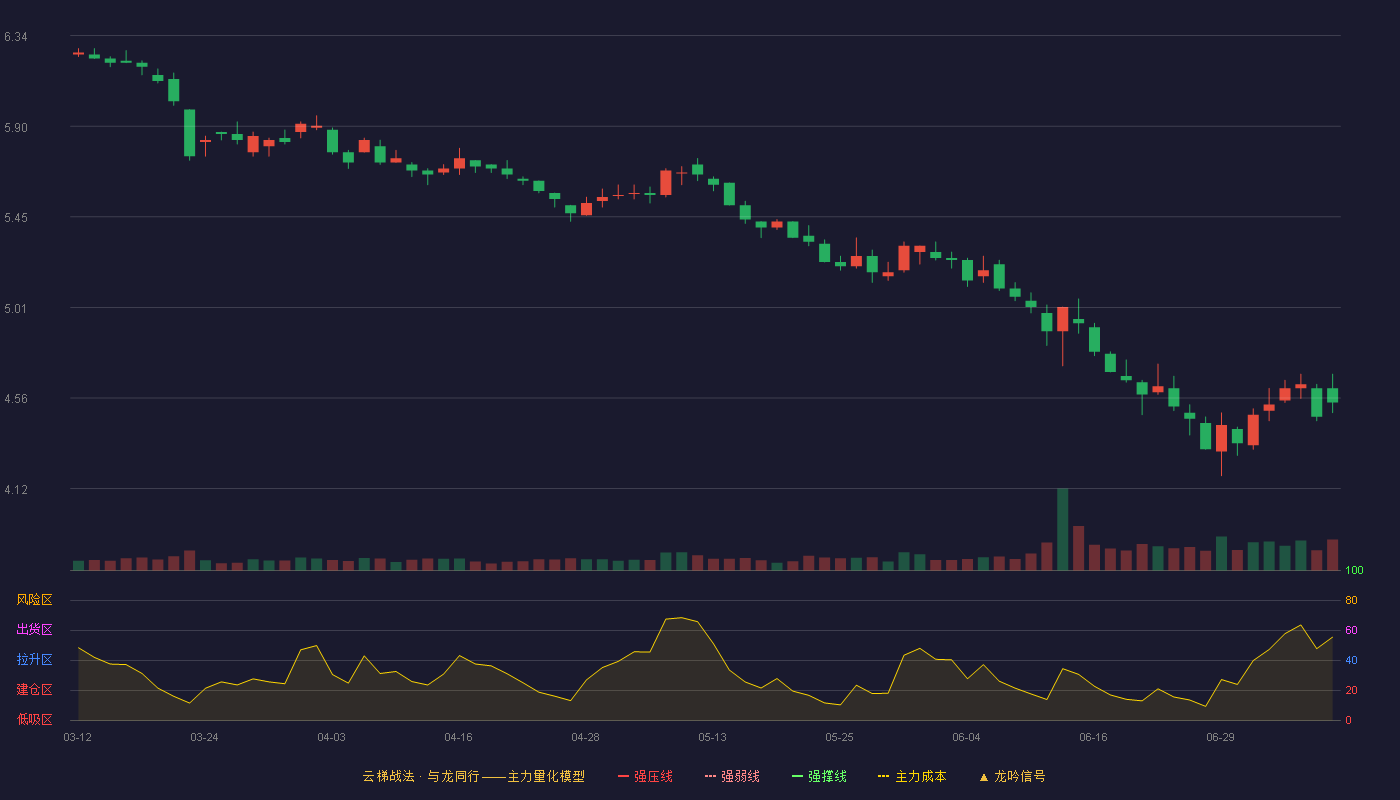1400x800 pixels.
Task: Click the 04-28 date label
Action: coord(585,737)
